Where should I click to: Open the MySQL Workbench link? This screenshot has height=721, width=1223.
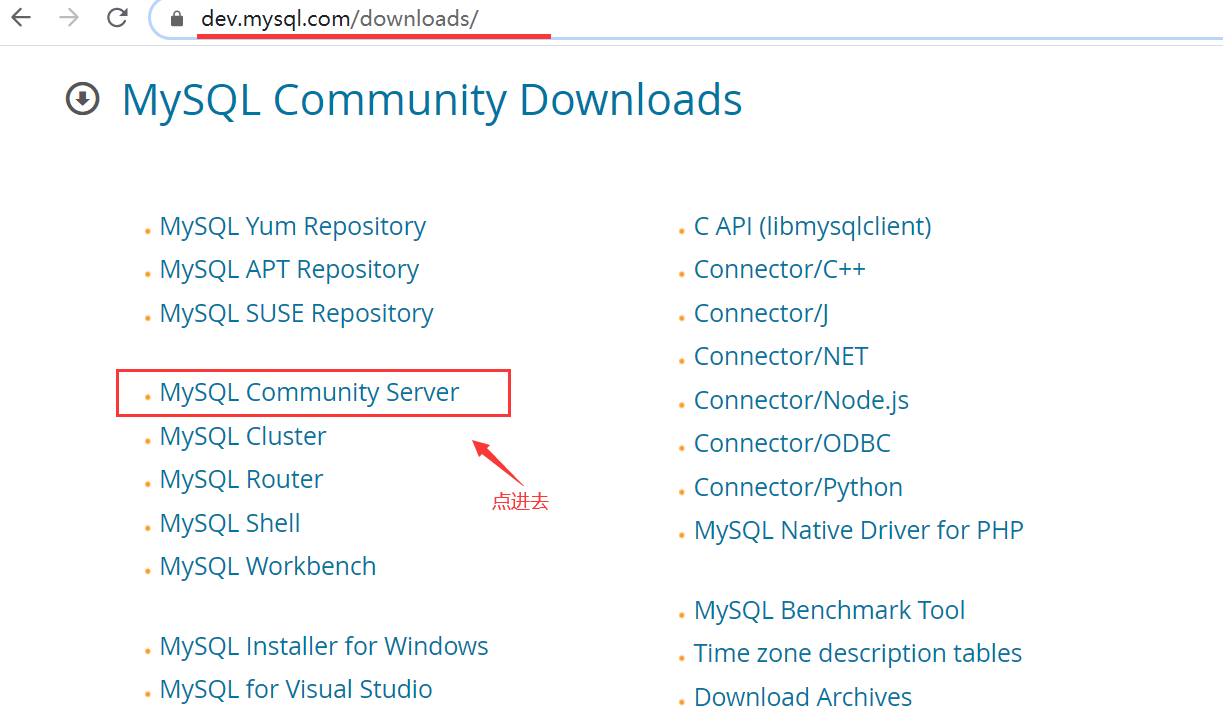coord(267,566)
